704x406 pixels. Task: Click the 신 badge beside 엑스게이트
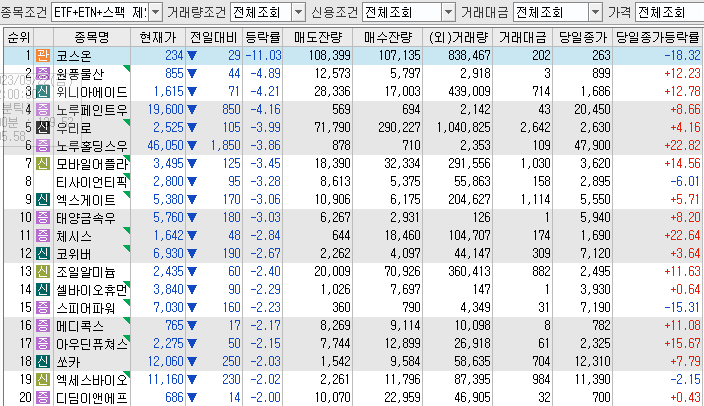point(43,199)
